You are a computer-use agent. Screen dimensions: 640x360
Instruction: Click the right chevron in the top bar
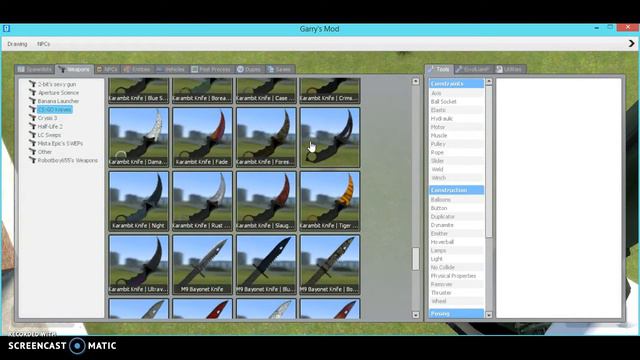tap(631, 43)
